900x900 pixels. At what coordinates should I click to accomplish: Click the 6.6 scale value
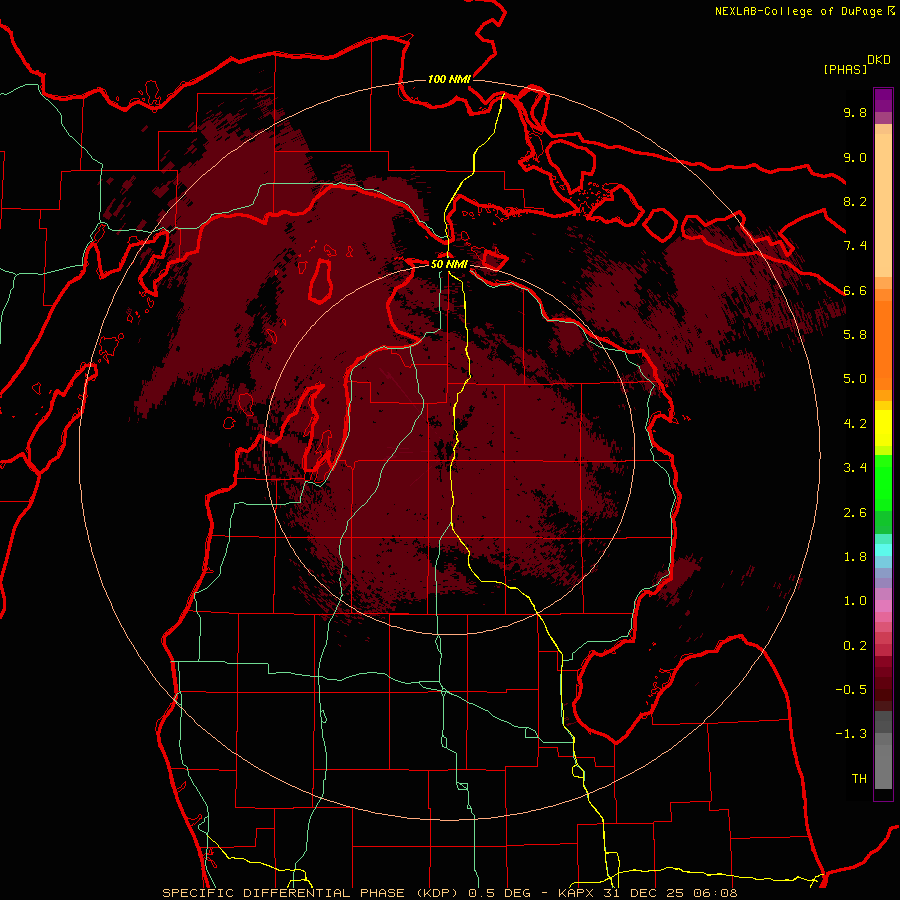[855, 290]
